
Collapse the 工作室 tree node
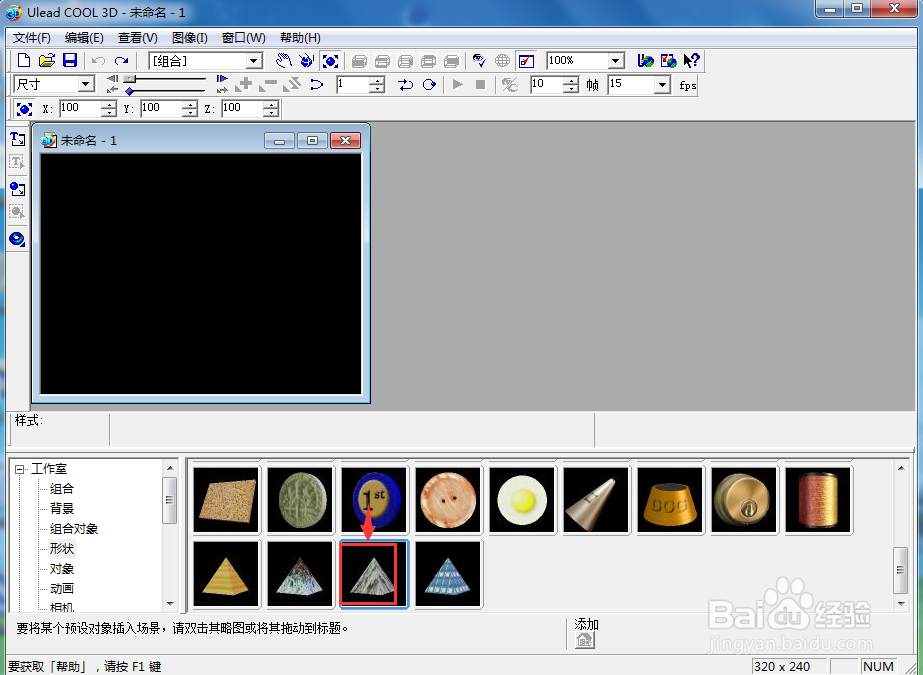coord(19,469)
